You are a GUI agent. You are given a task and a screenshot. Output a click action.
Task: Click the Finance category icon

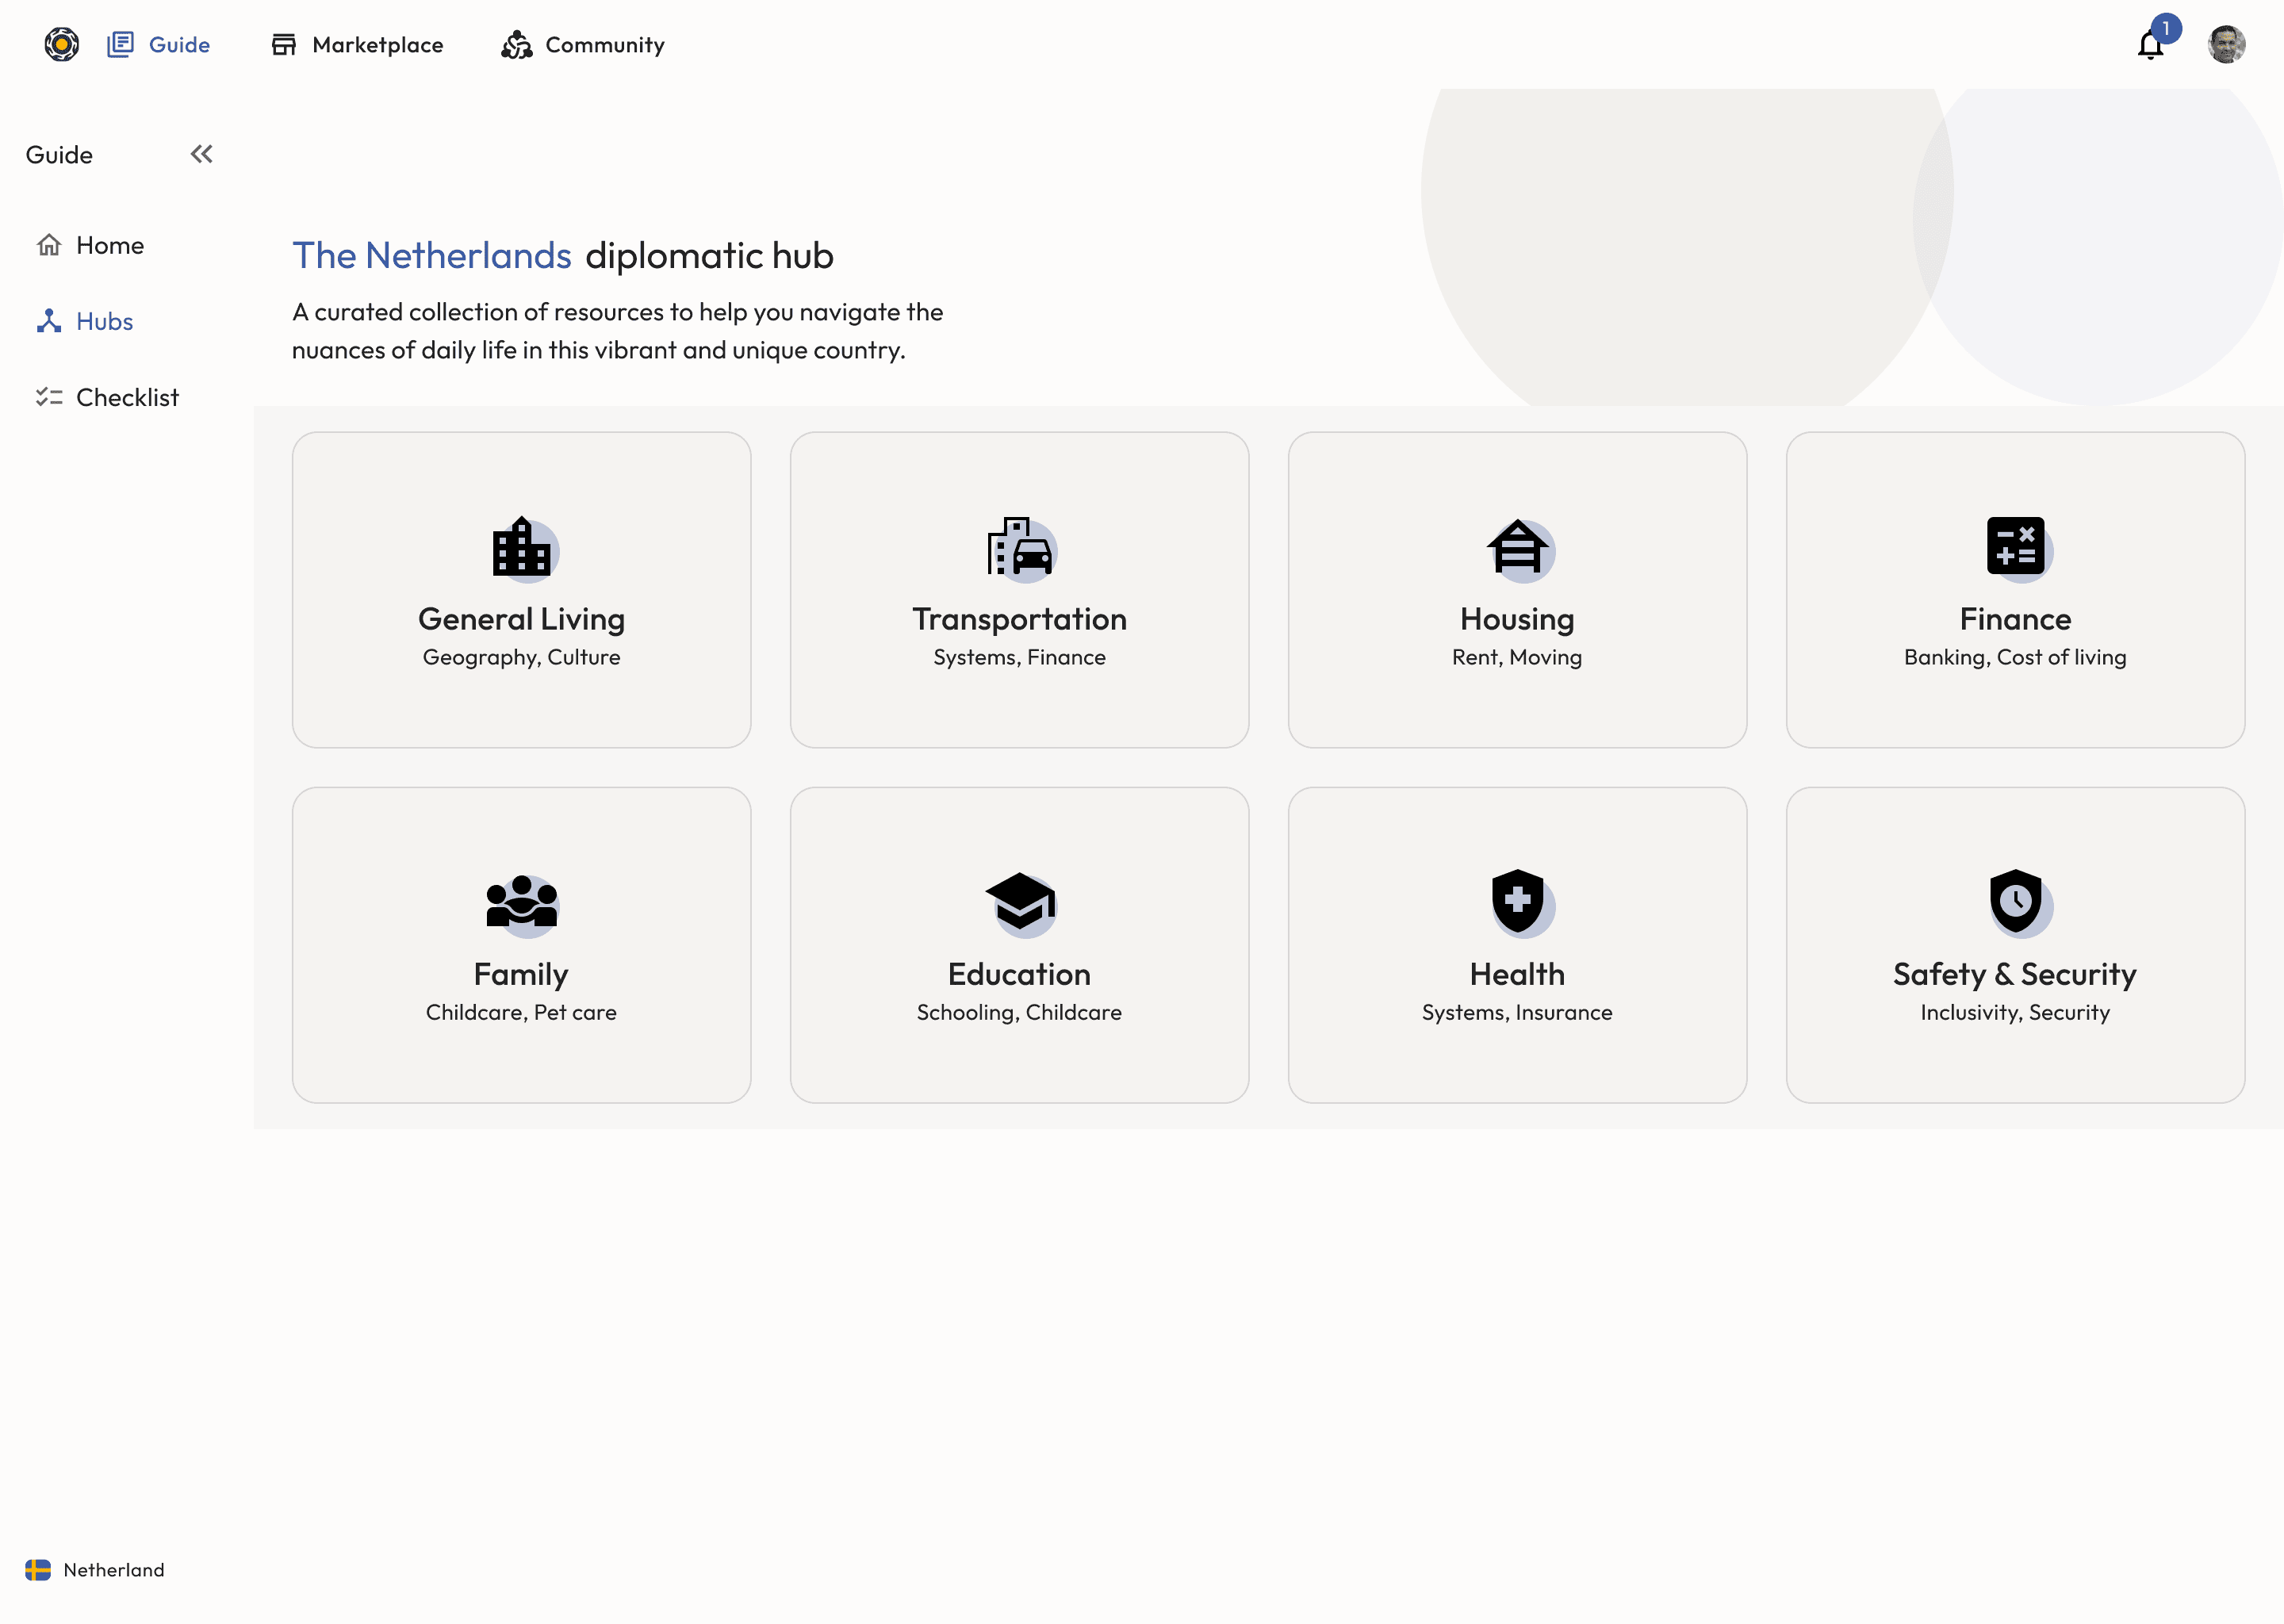click(2015, 546)
